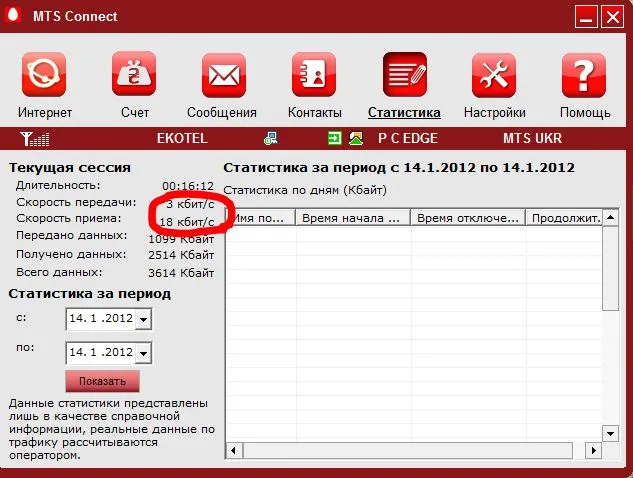633x478 pixels.
Task: Click the Помощь tab label
Action: tap(585, 112)
